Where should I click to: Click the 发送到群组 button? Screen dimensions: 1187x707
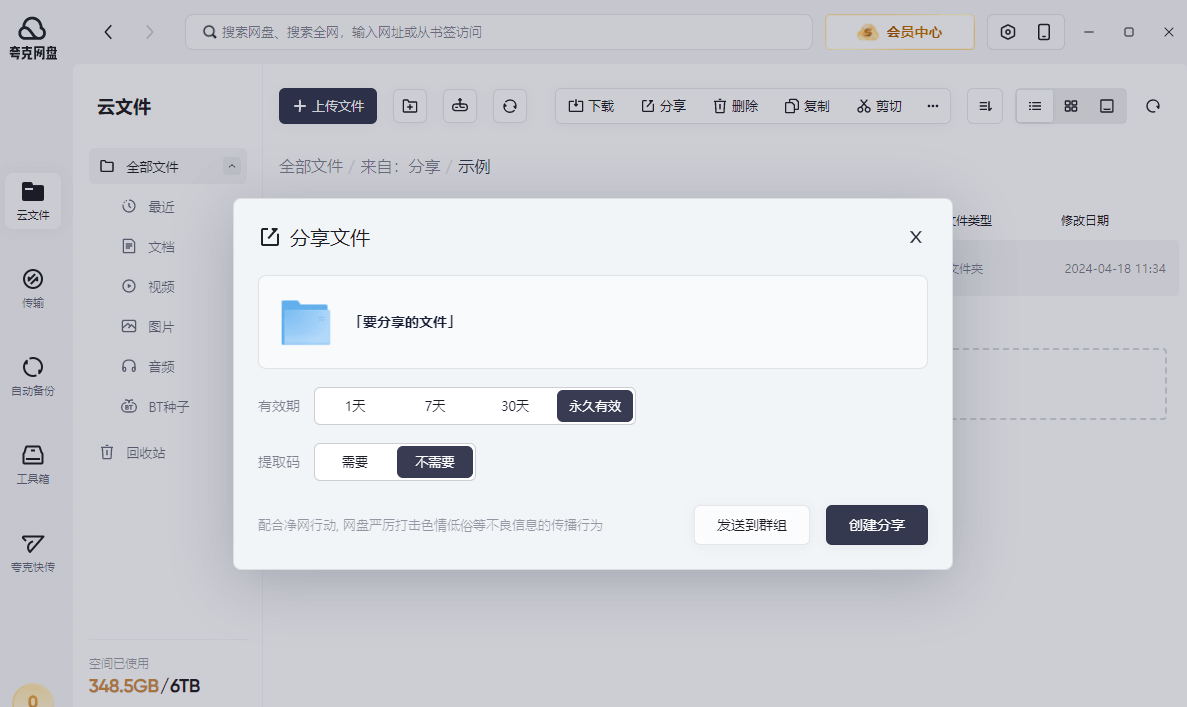751,525
